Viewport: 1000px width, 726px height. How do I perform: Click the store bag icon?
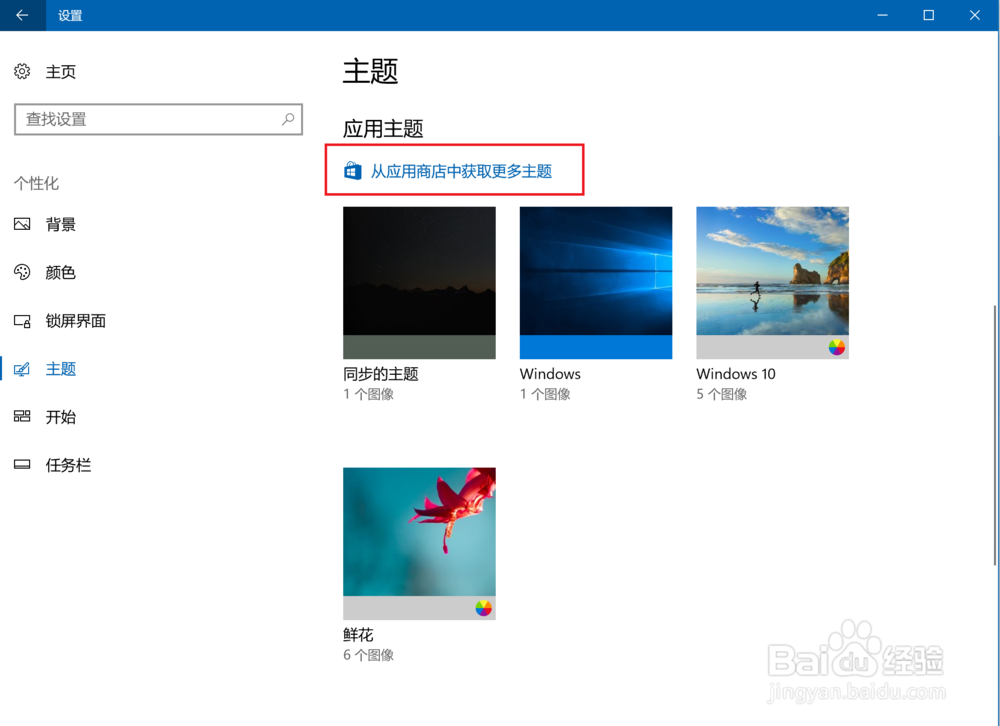point(353,171)
